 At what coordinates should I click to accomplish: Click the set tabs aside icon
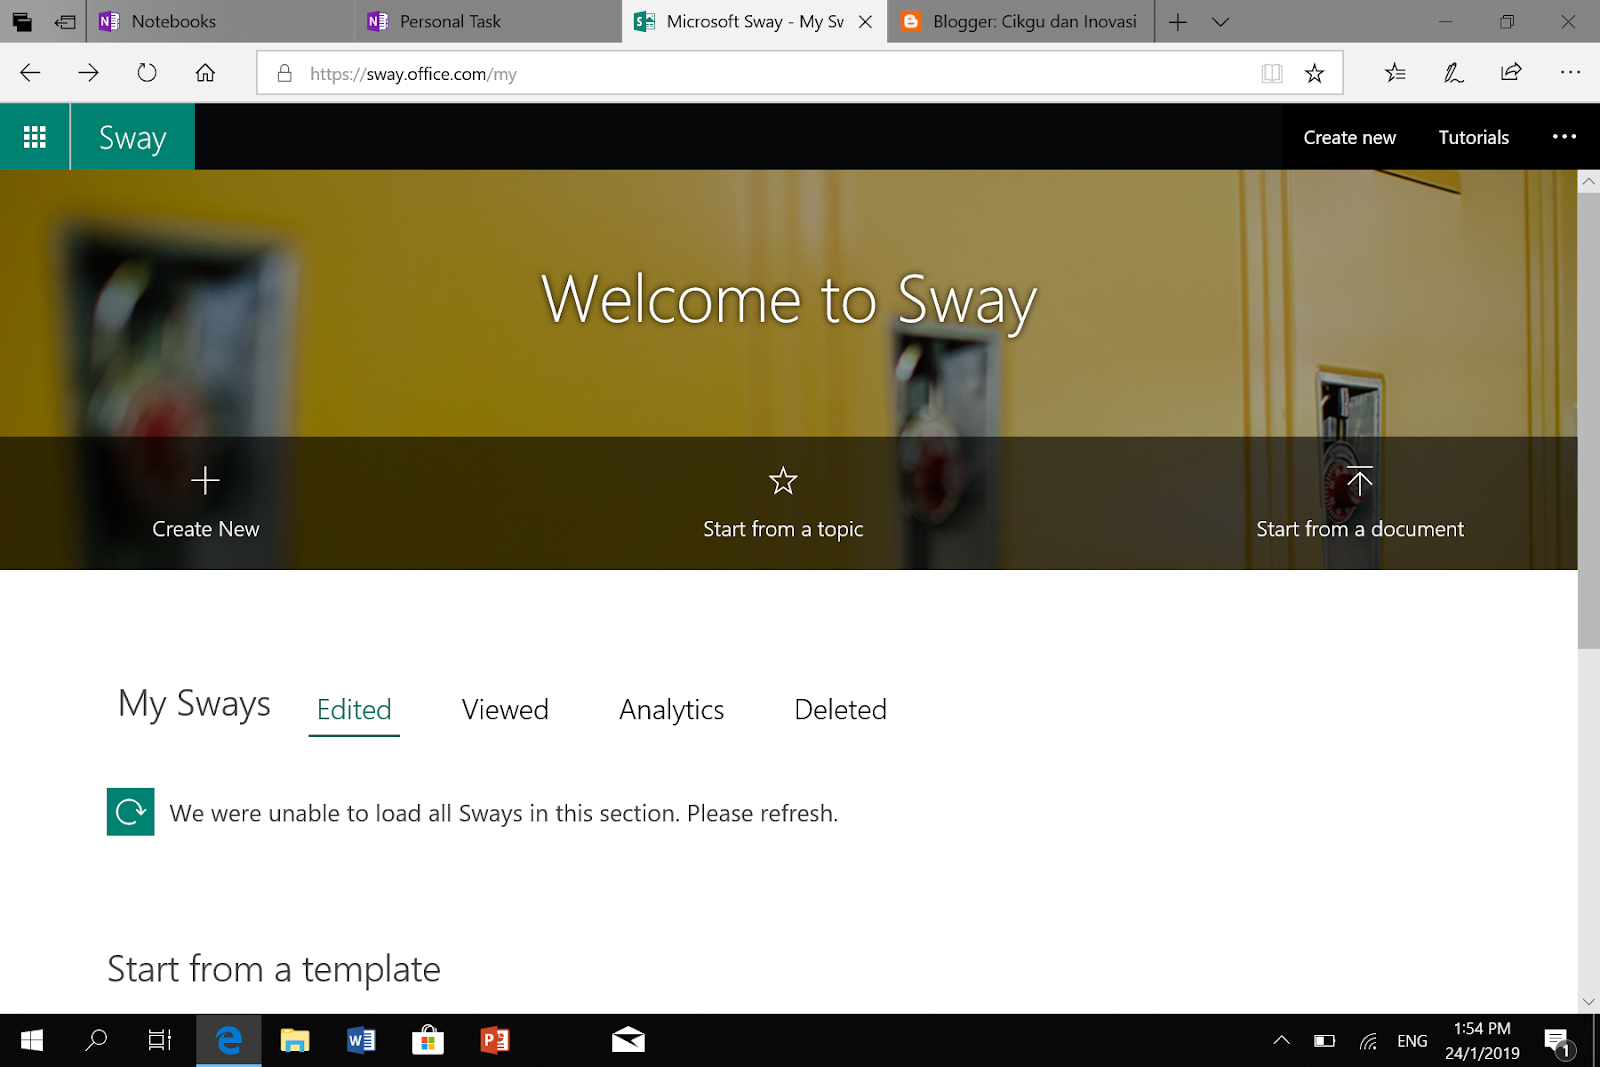(x=65, y=21)
